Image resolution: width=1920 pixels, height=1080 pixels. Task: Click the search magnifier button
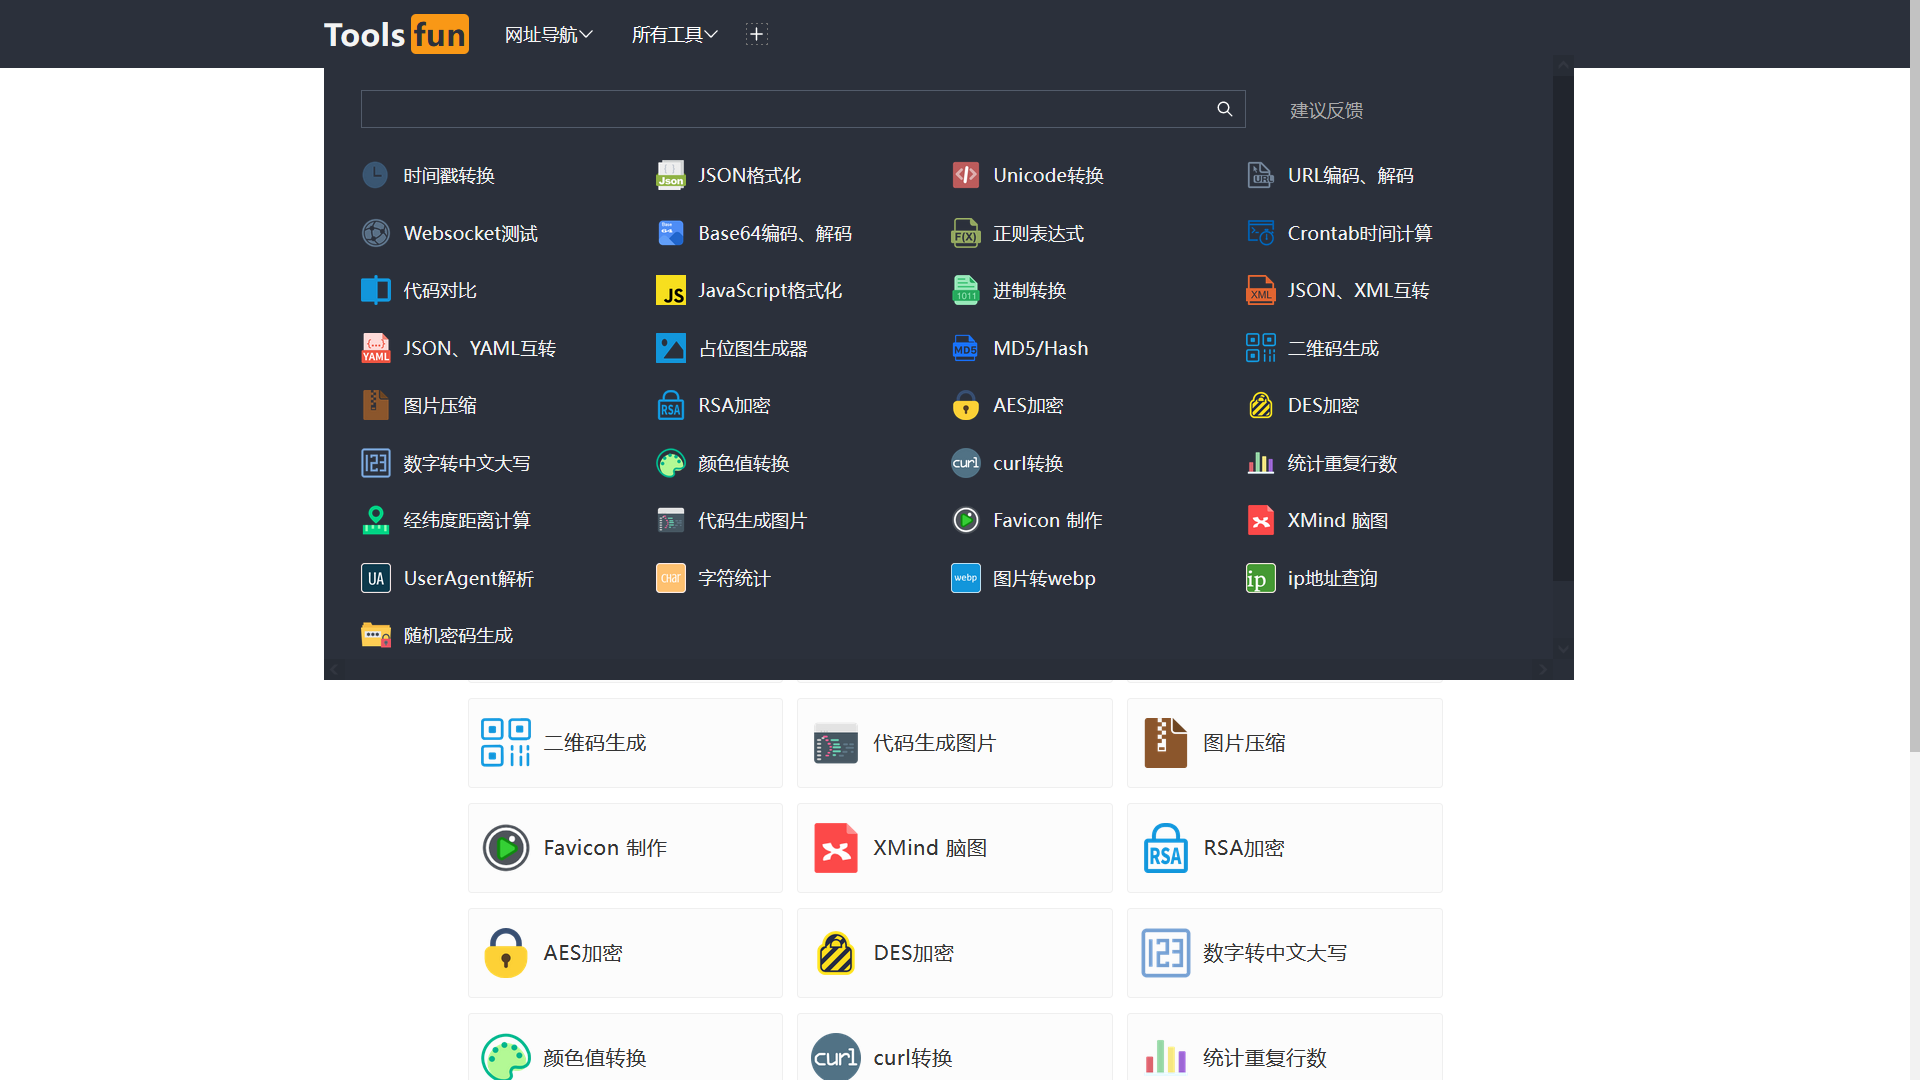pyautogui.click(x=1225, y=109)
